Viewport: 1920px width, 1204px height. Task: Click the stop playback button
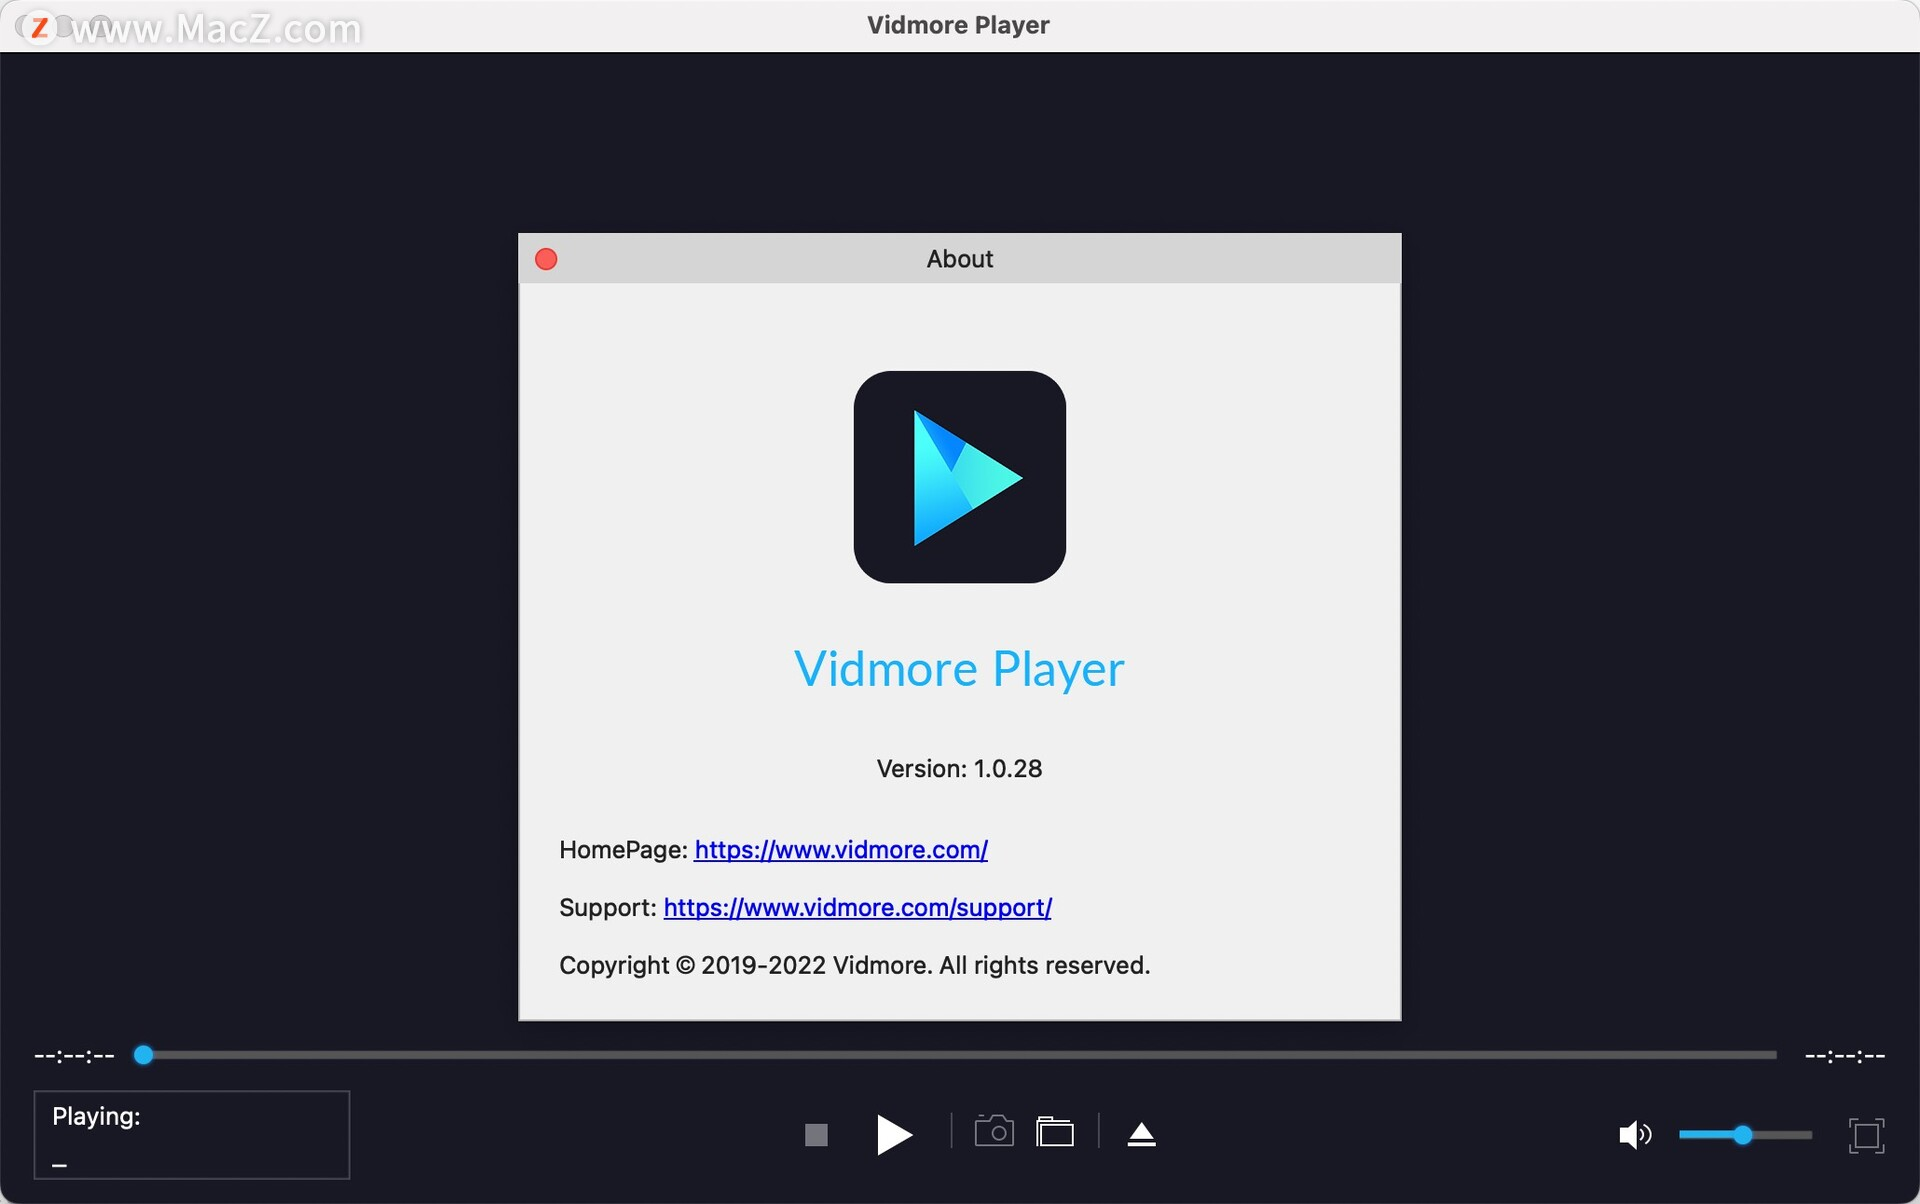[816, 1135]
